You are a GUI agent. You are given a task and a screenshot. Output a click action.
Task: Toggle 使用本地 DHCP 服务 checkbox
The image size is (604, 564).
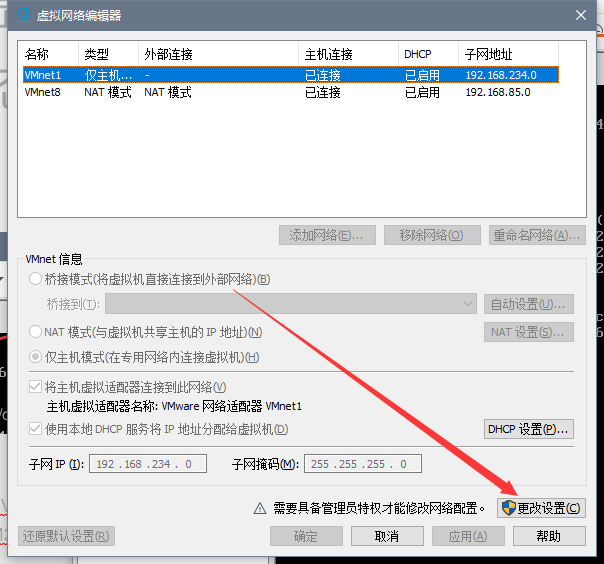point(35,429)
